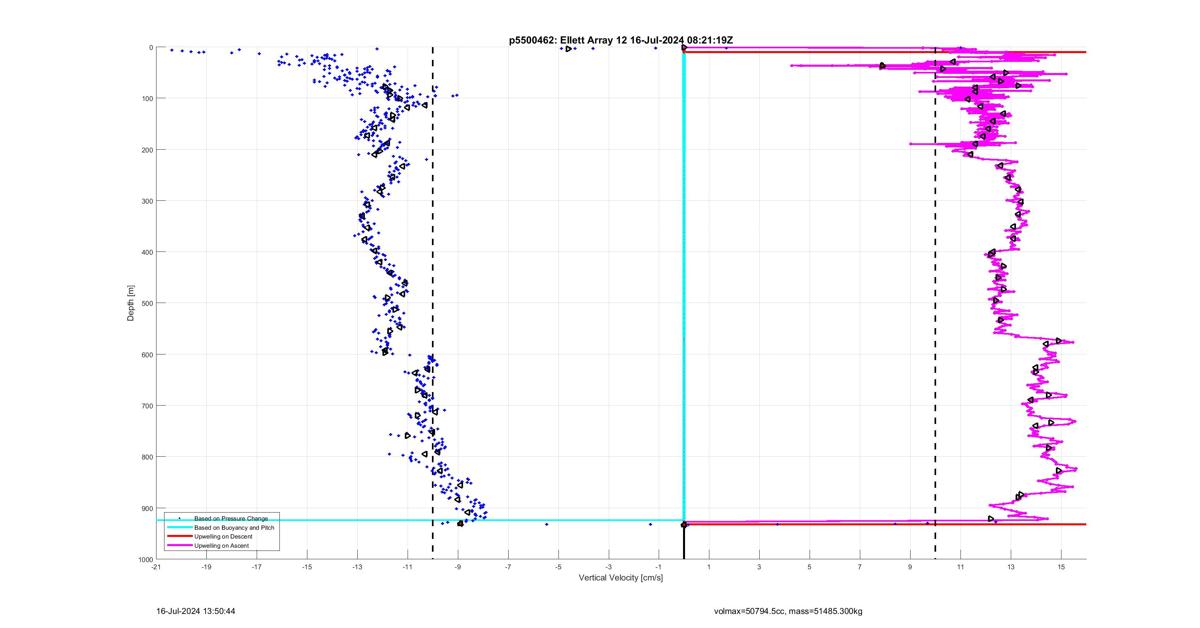The width and height of the screenshot is (1200, 628).
Task: Click the x-axis tick label '-15'
Action: [x=307, y=568]
